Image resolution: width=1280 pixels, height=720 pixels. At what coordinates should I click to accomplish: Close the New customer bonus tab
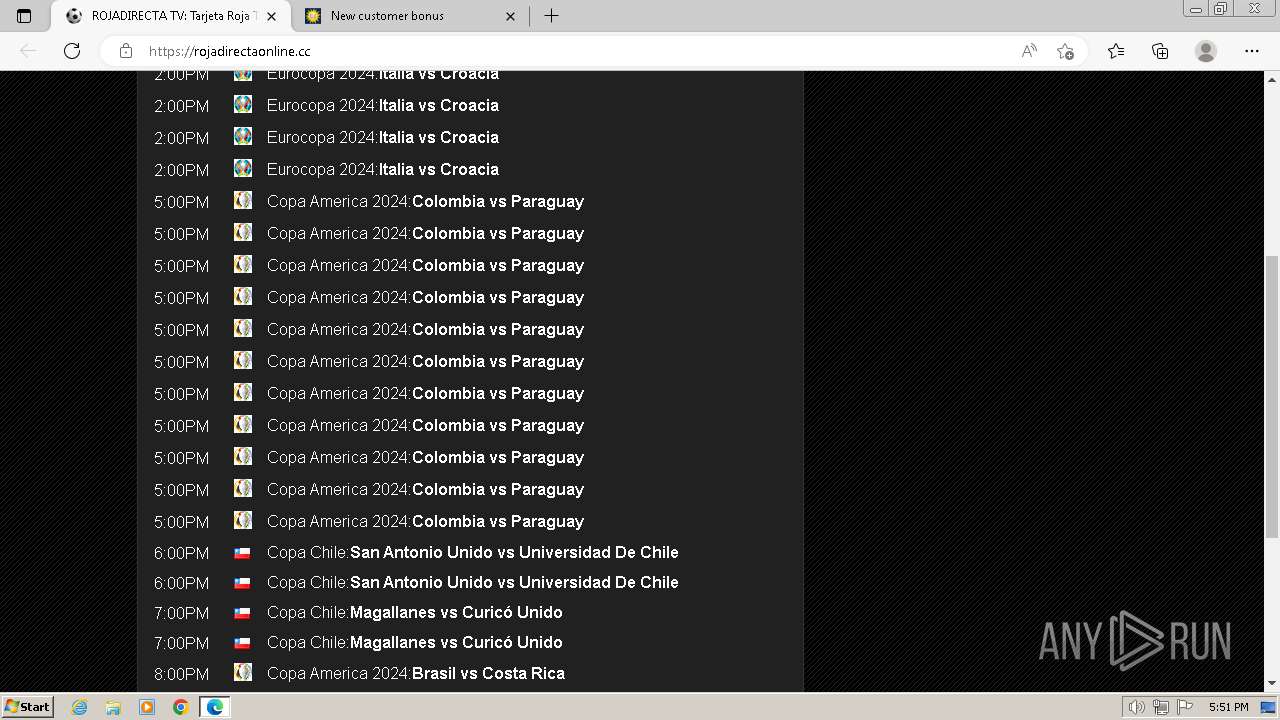pyautogui.click(x=510, y=16)
